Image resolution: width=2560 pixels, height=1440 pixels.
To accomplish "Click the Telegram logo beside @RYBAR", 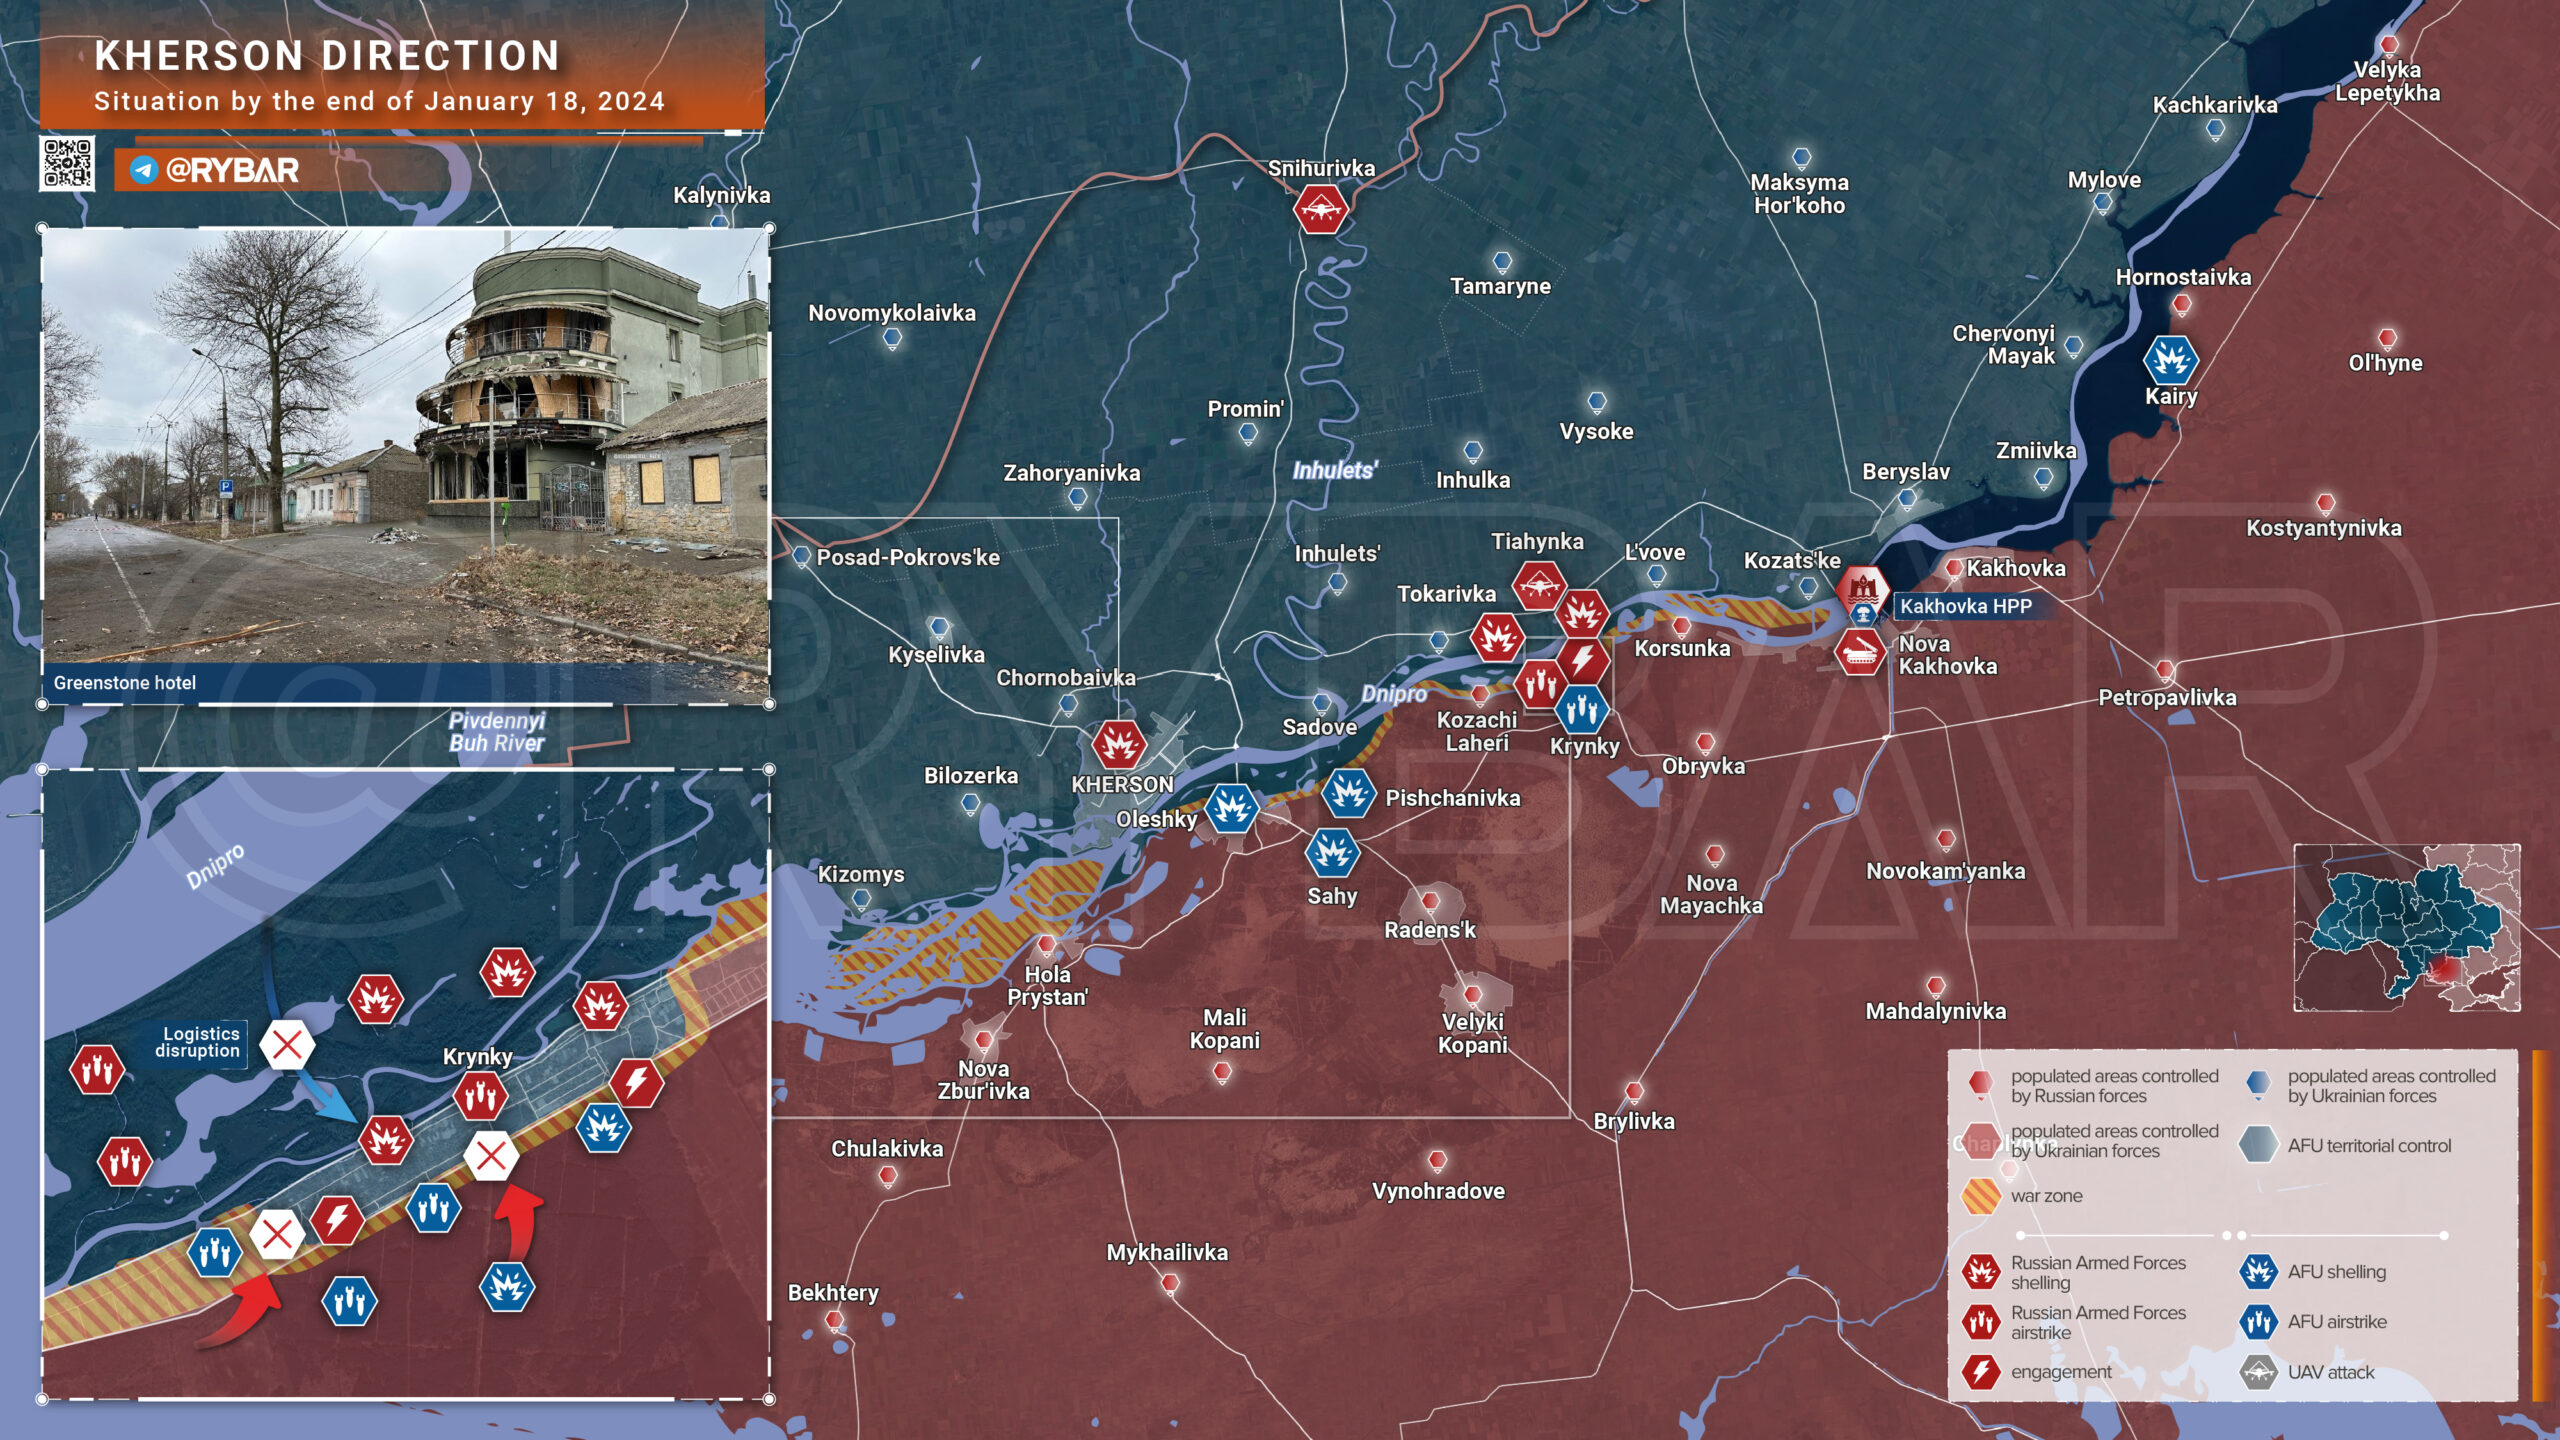I will [x=144, y=170].
